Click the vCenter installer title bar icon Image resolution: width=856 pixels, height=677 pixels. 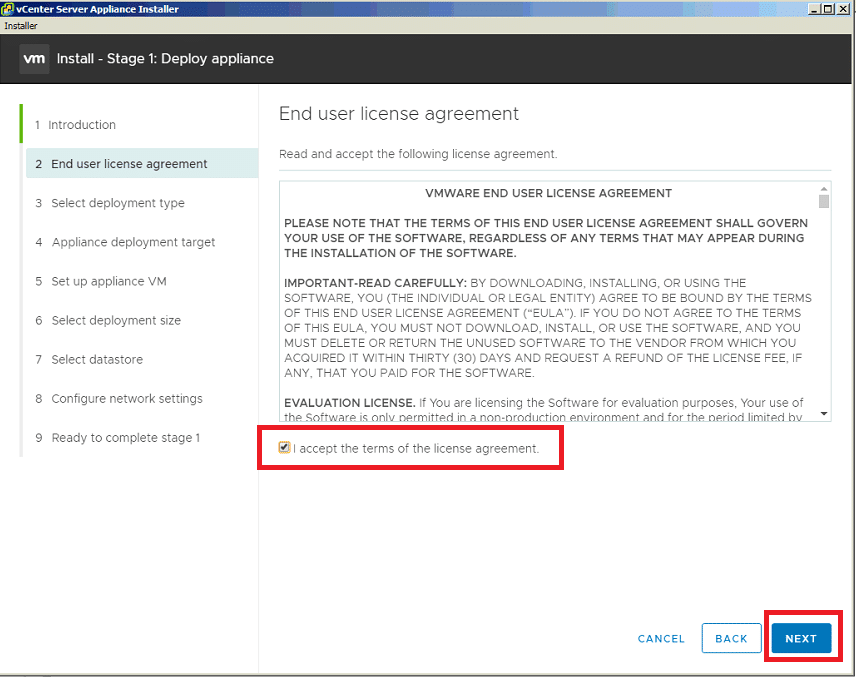(x=7, y=9)
